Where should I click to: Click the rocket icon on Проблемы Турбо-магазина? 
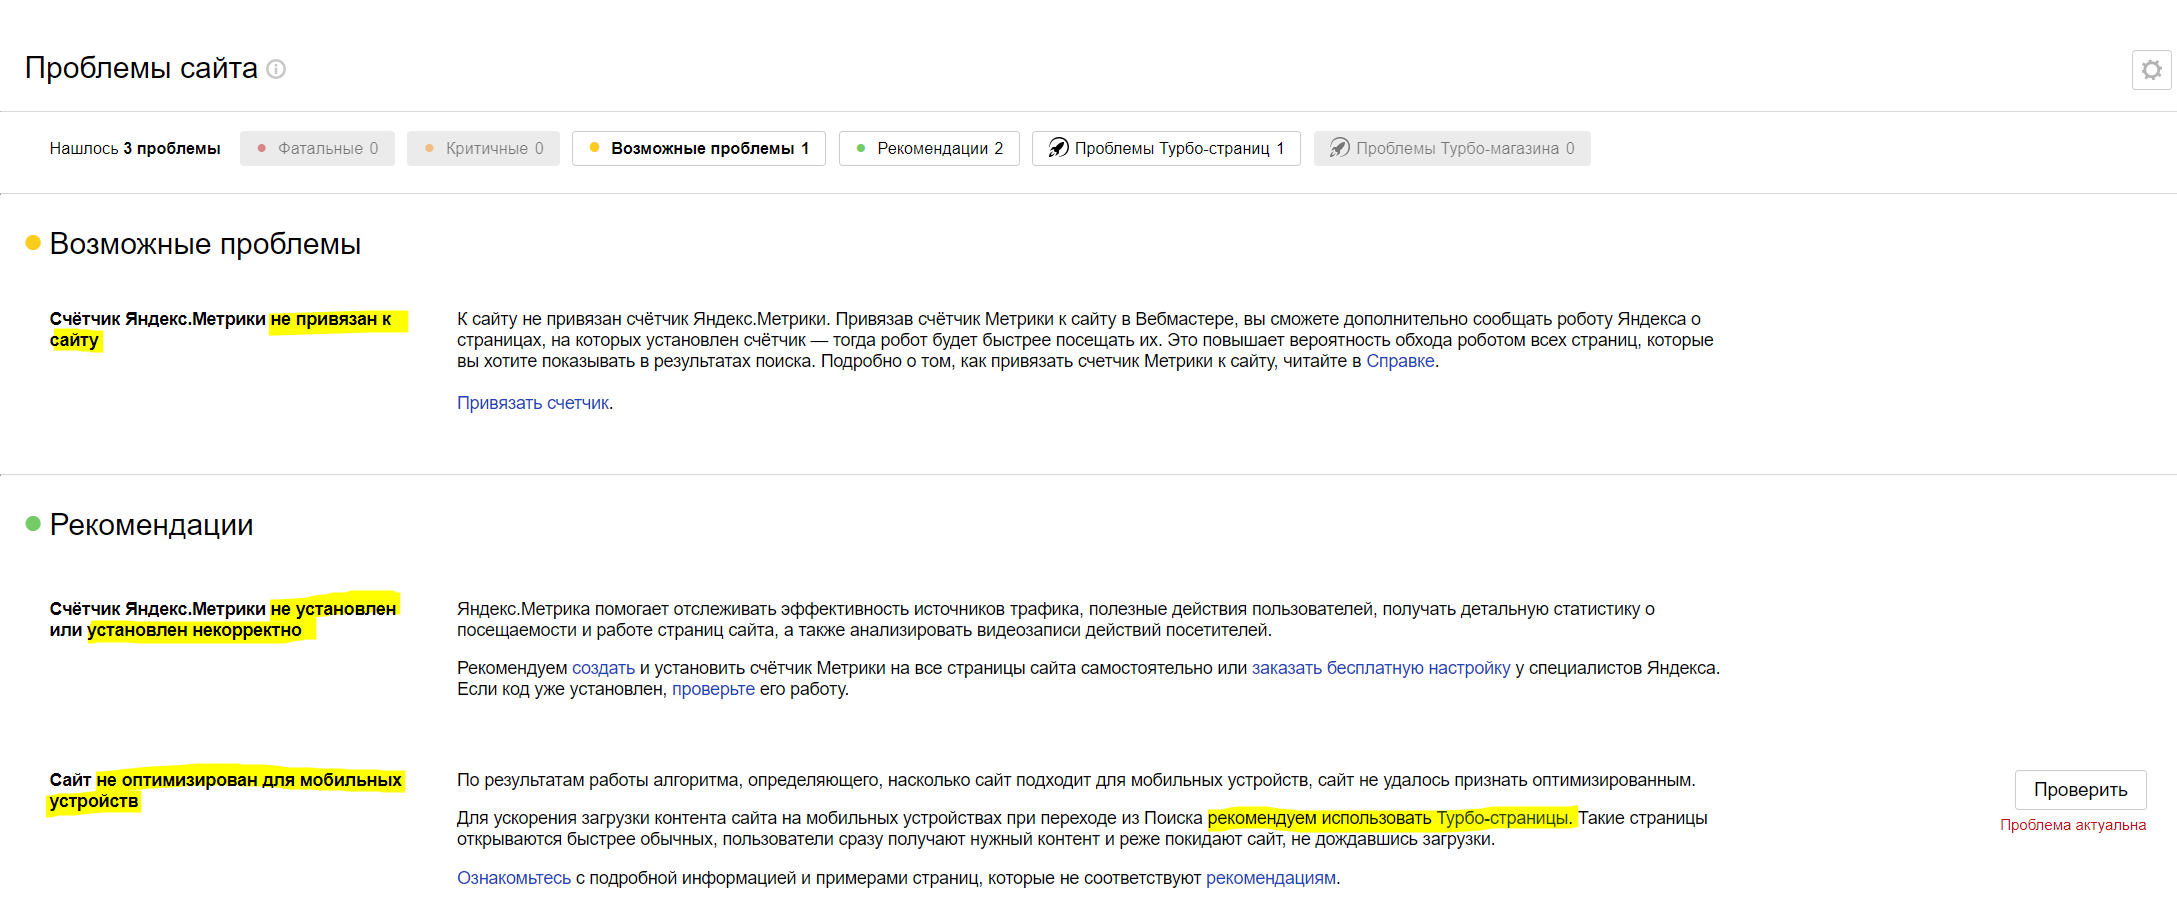point(1339,148)
